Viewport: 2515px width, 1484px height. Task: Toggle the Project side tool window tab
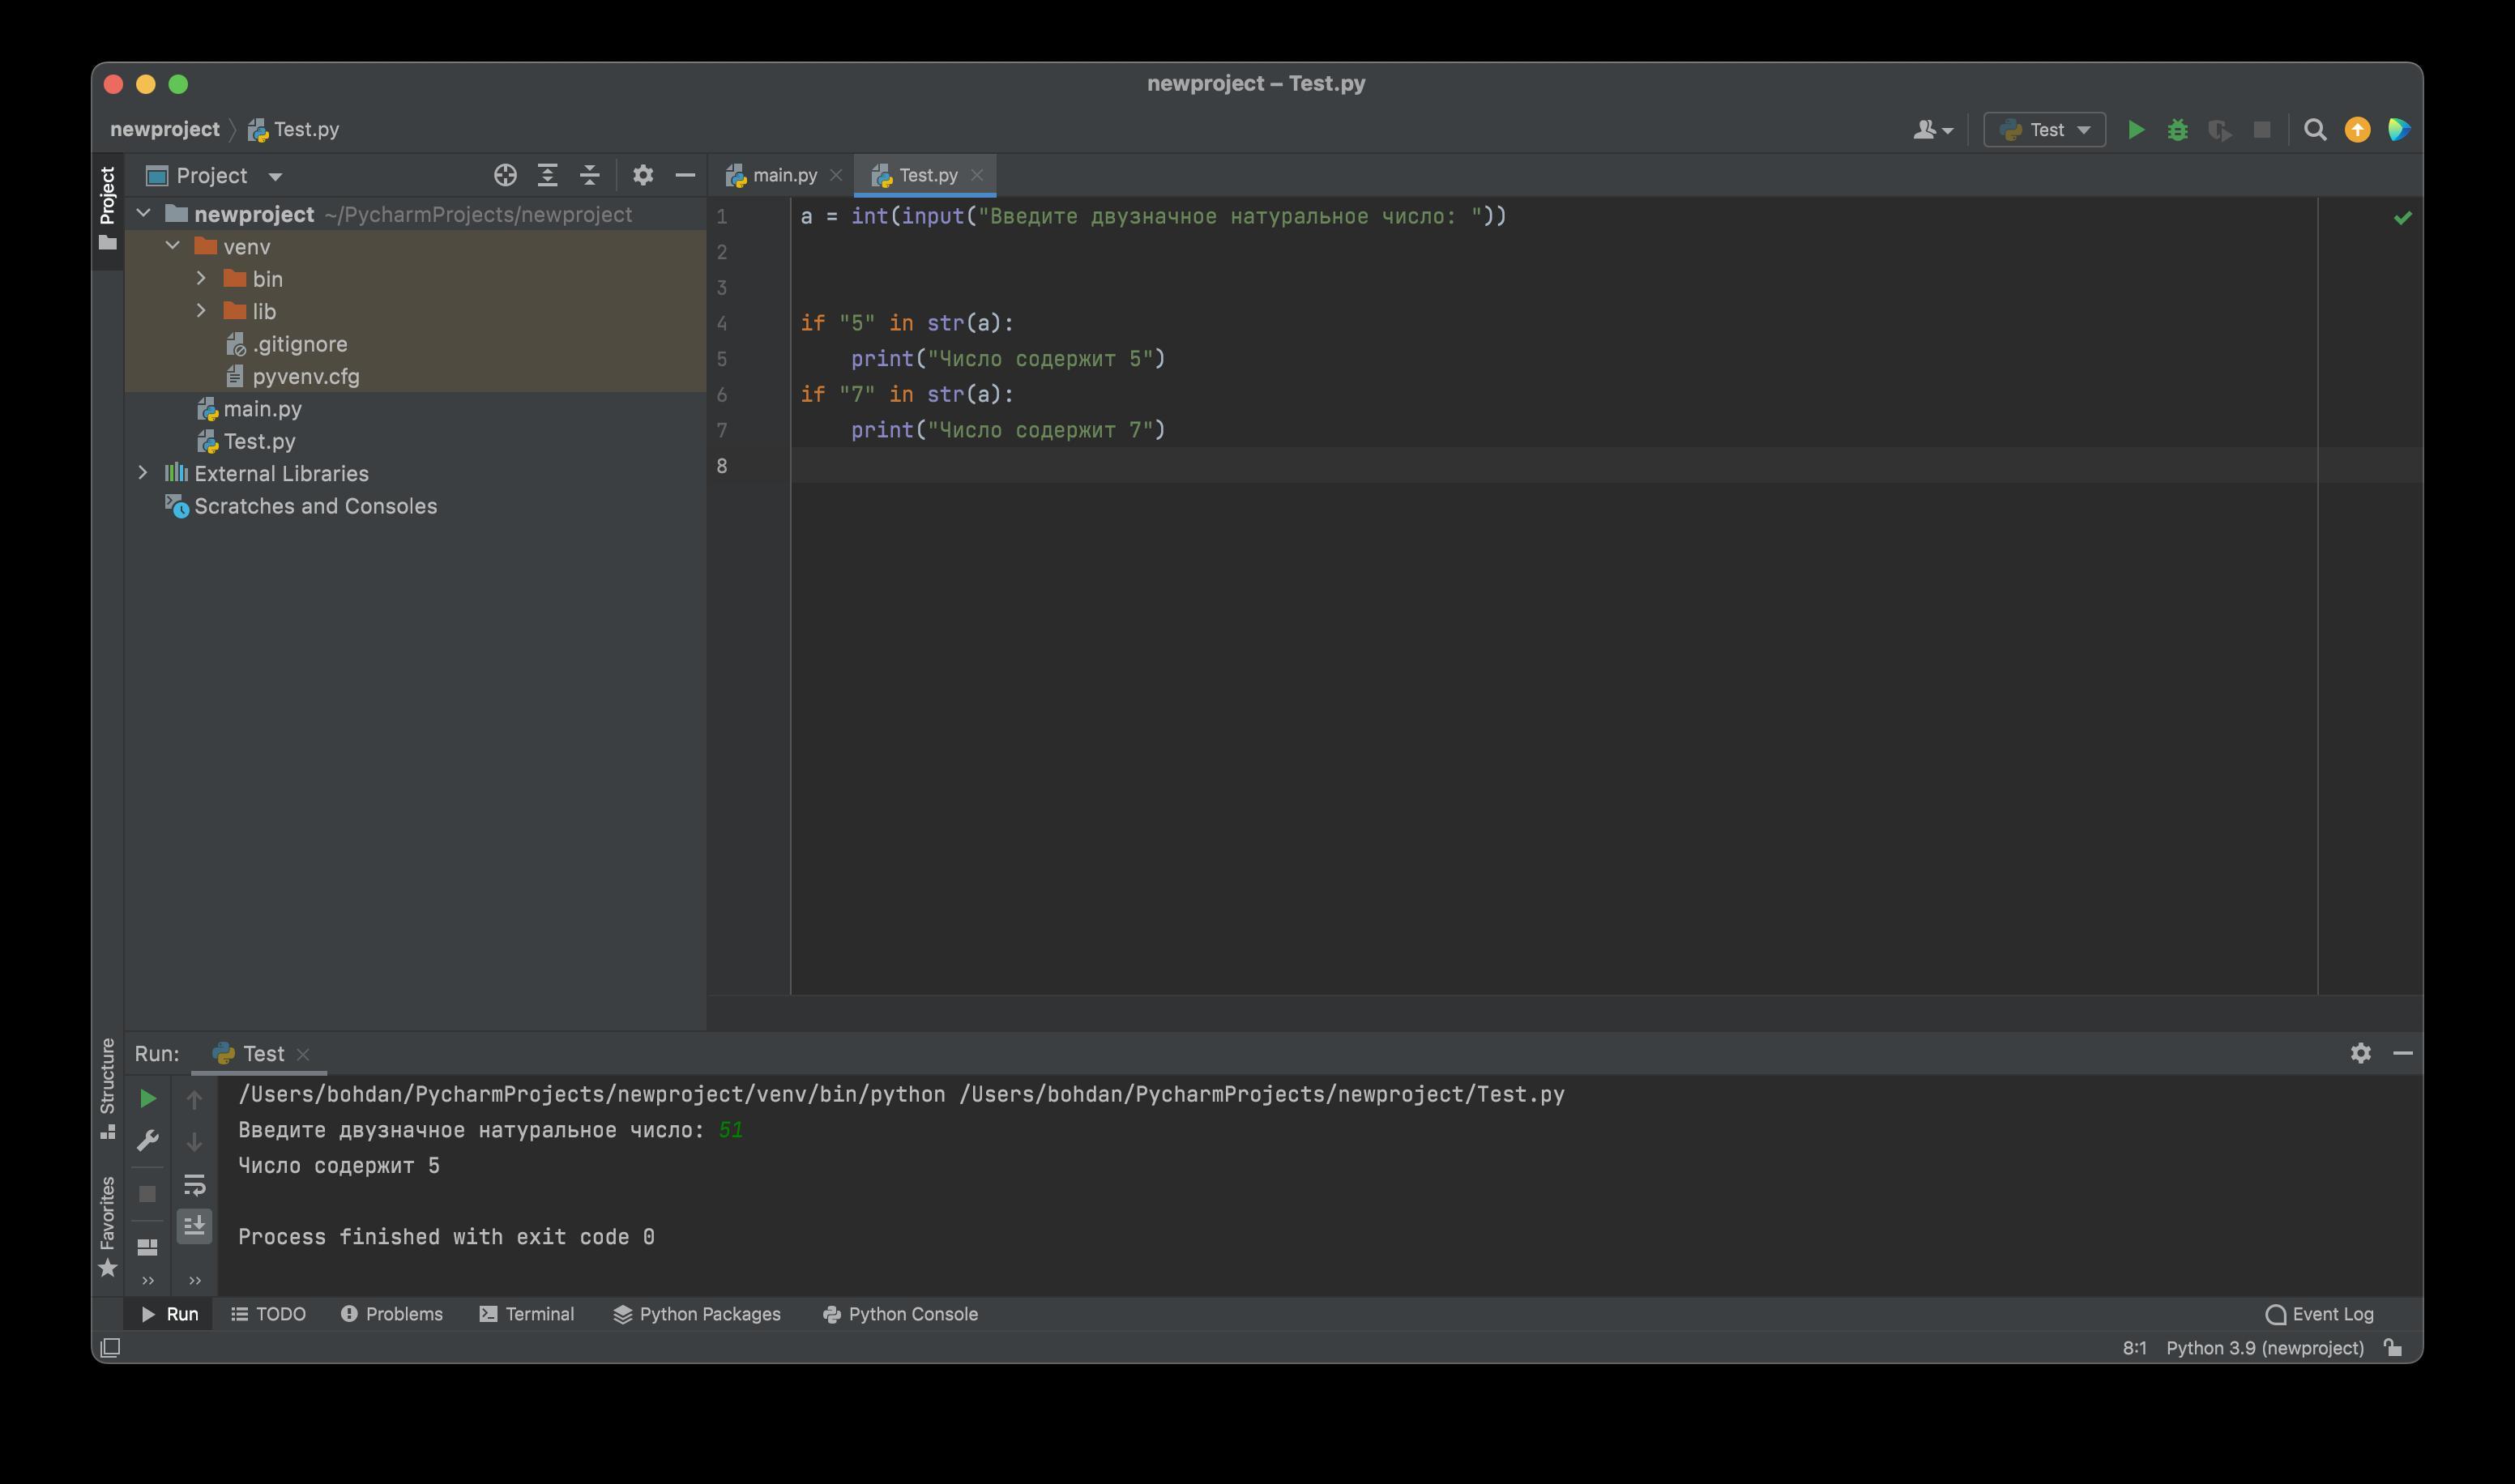[108, 208]
